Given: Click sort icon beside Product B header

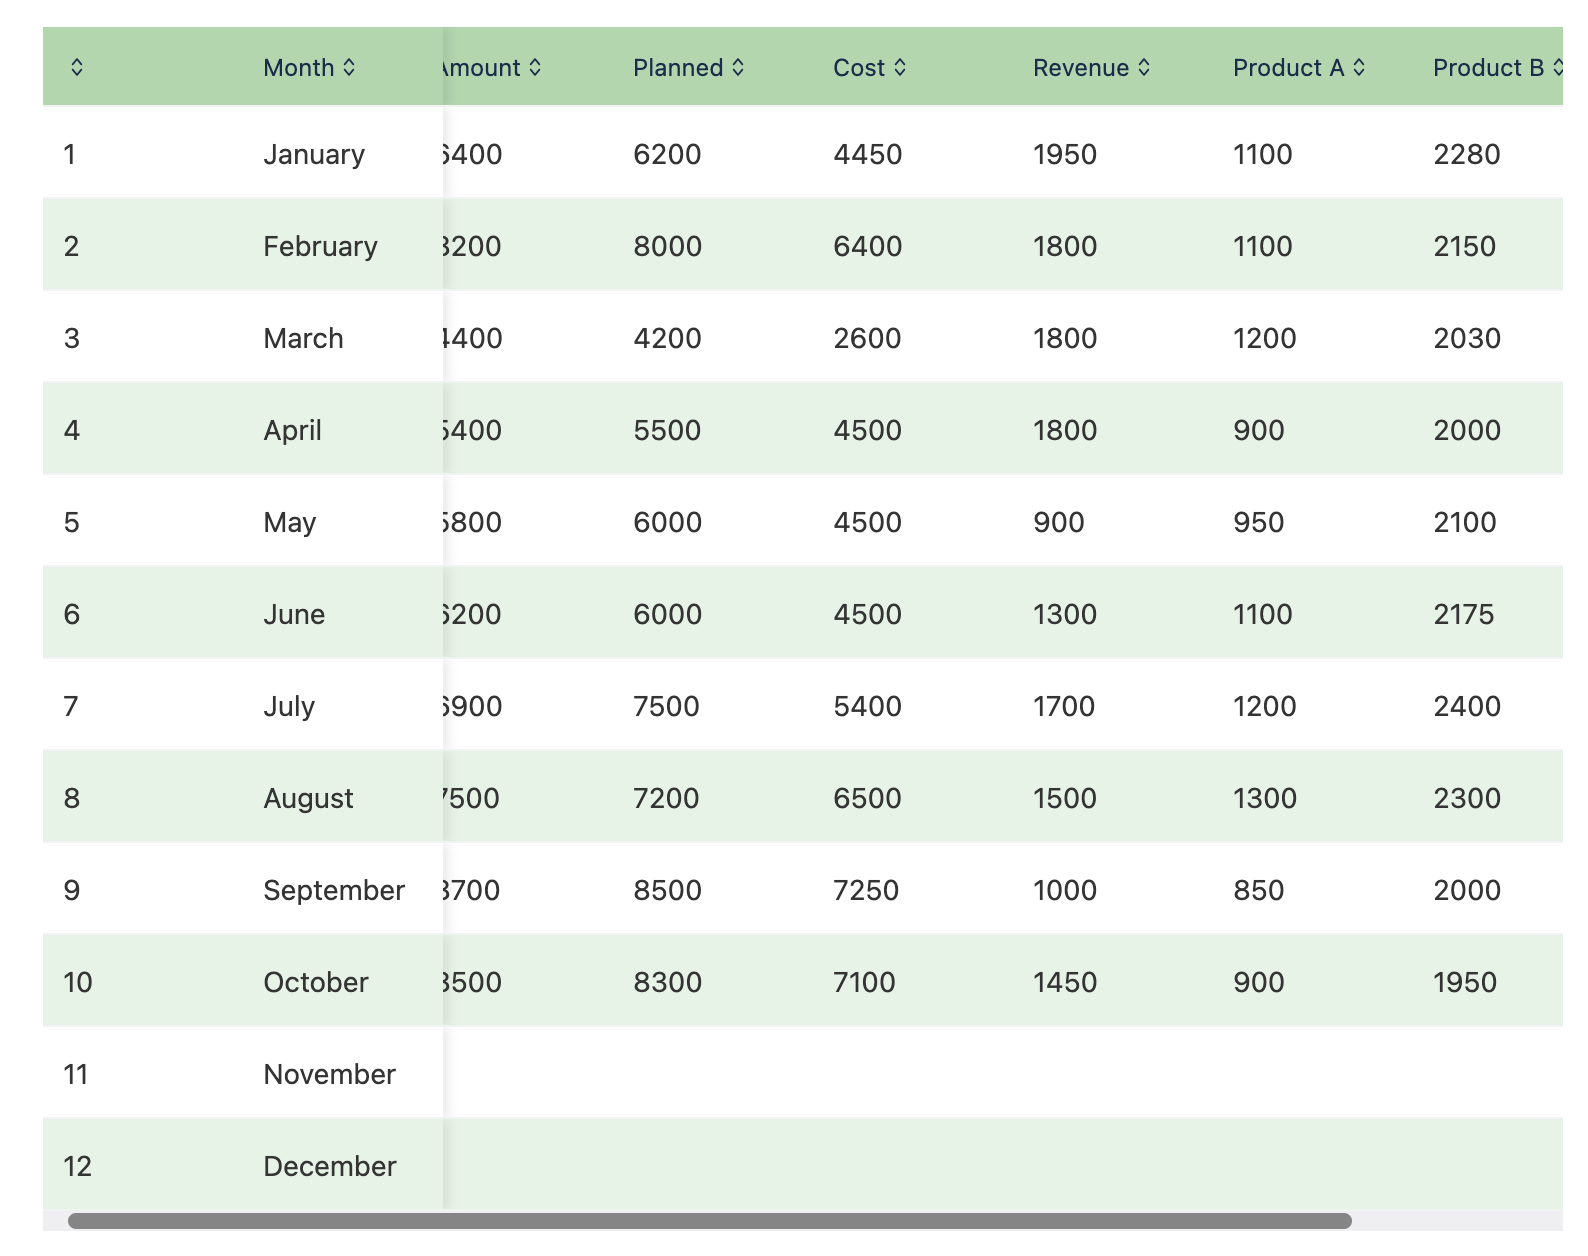Looking at the screenshot, I should point(1556,67).
